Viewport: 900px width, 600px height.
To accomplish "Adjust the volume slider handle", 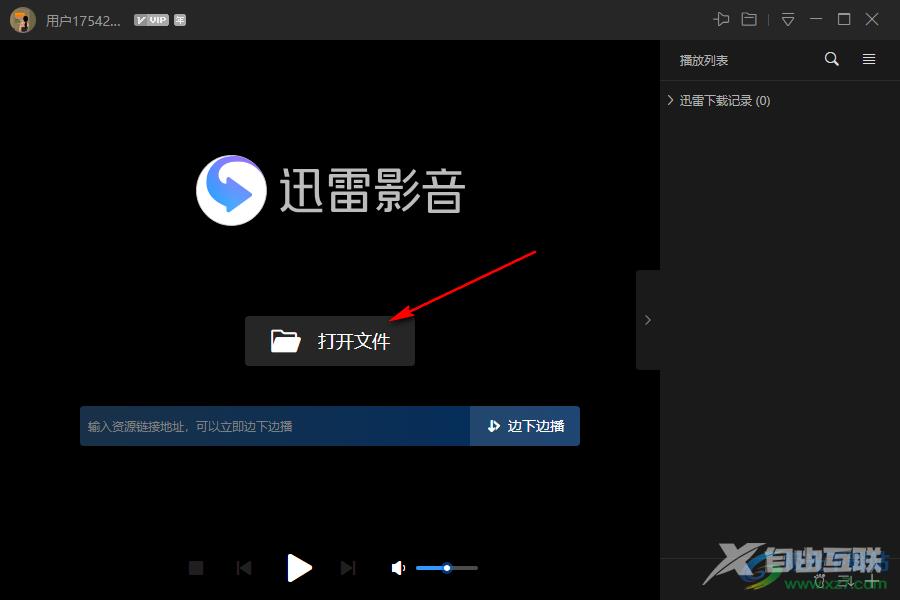I will [447, 568].
